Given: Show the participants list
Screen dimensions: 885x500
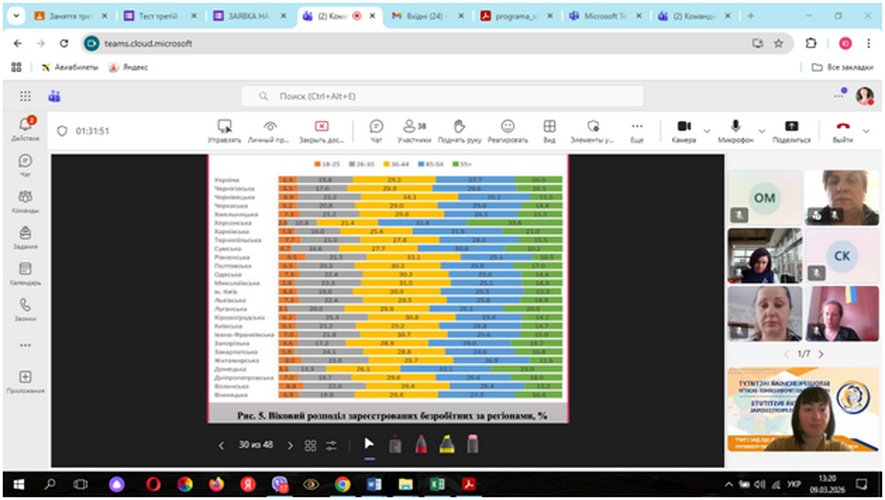Looking at the screenshot, I should point(413,131).
